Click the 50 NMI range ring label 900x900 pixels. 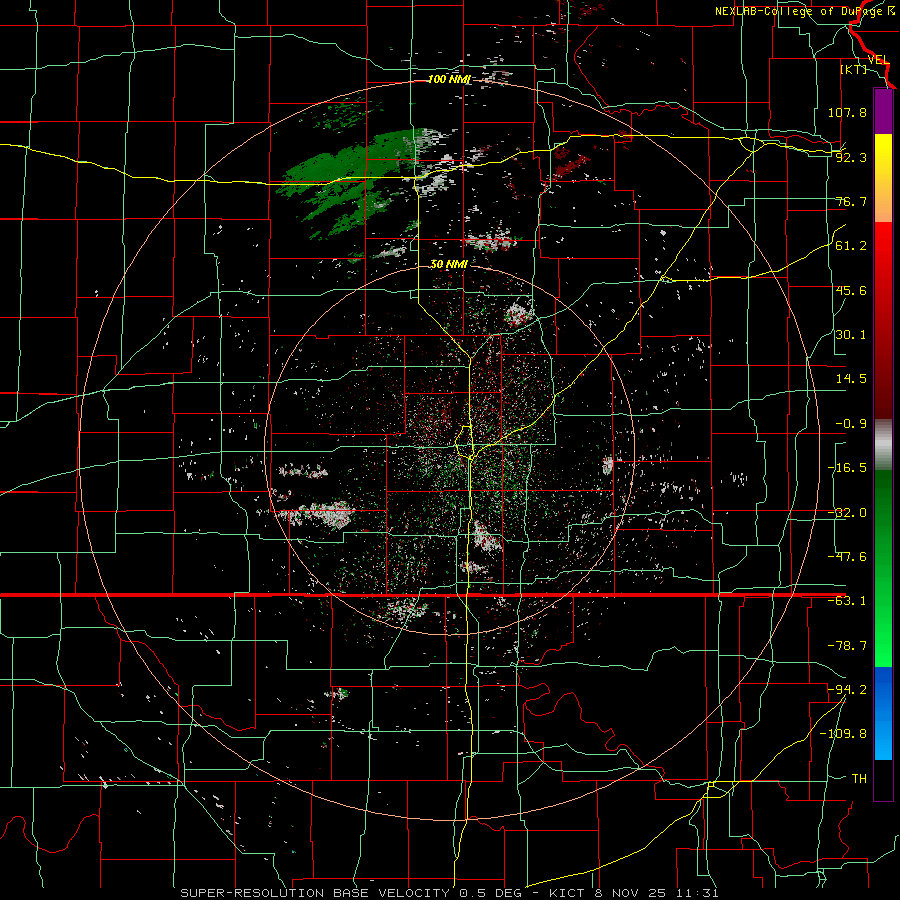449,264
